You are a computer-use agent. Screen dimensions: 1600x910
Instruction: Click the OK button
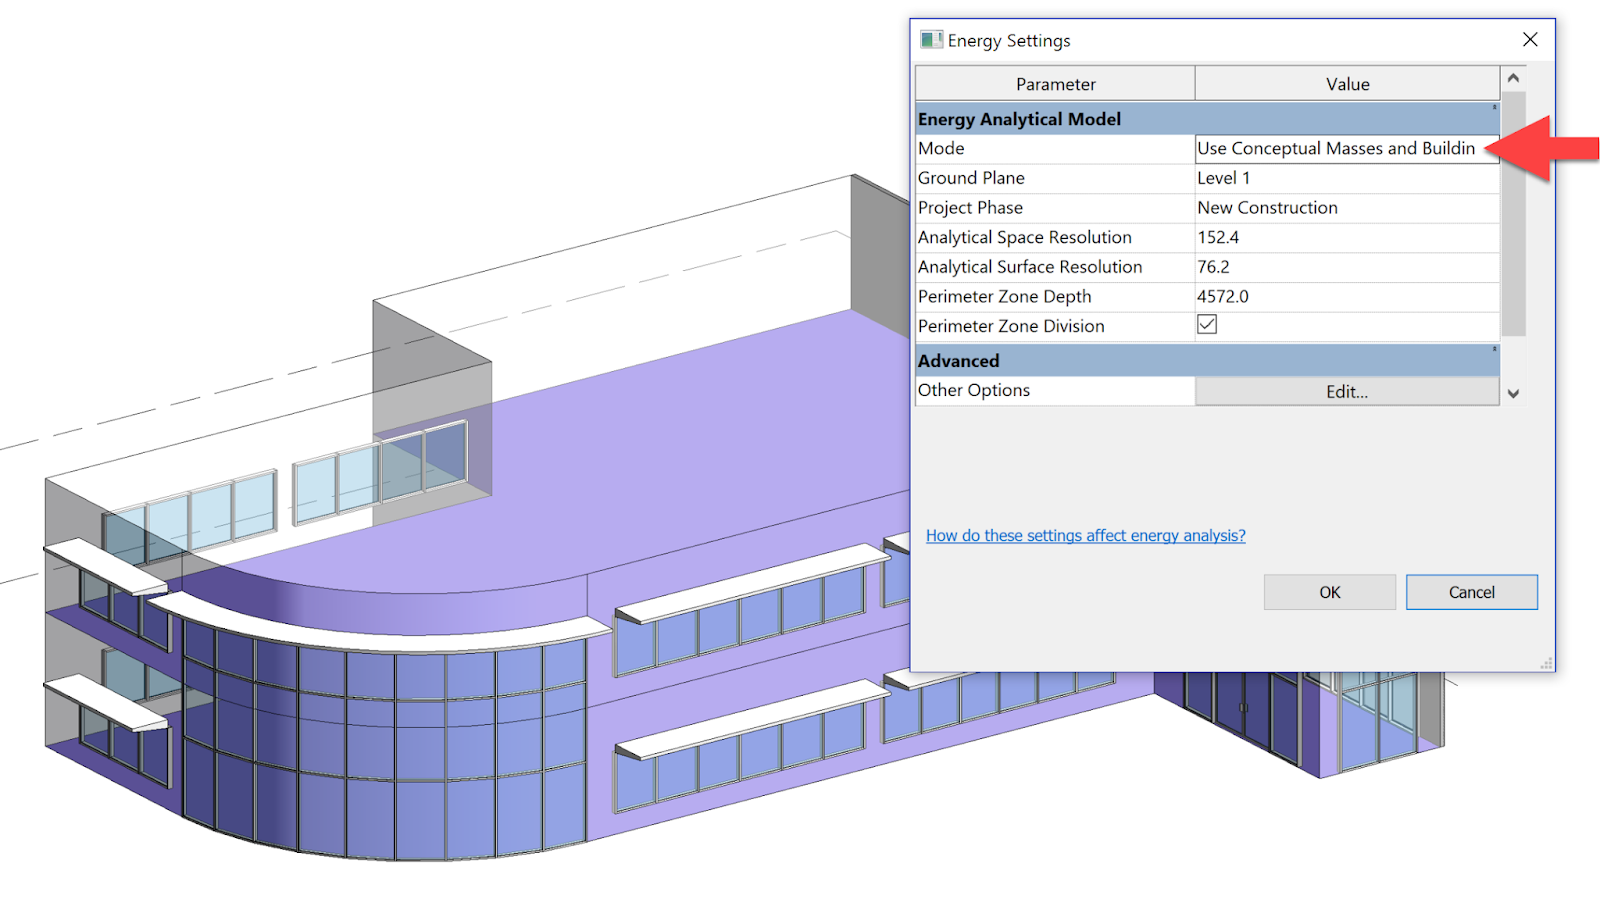1329,592
